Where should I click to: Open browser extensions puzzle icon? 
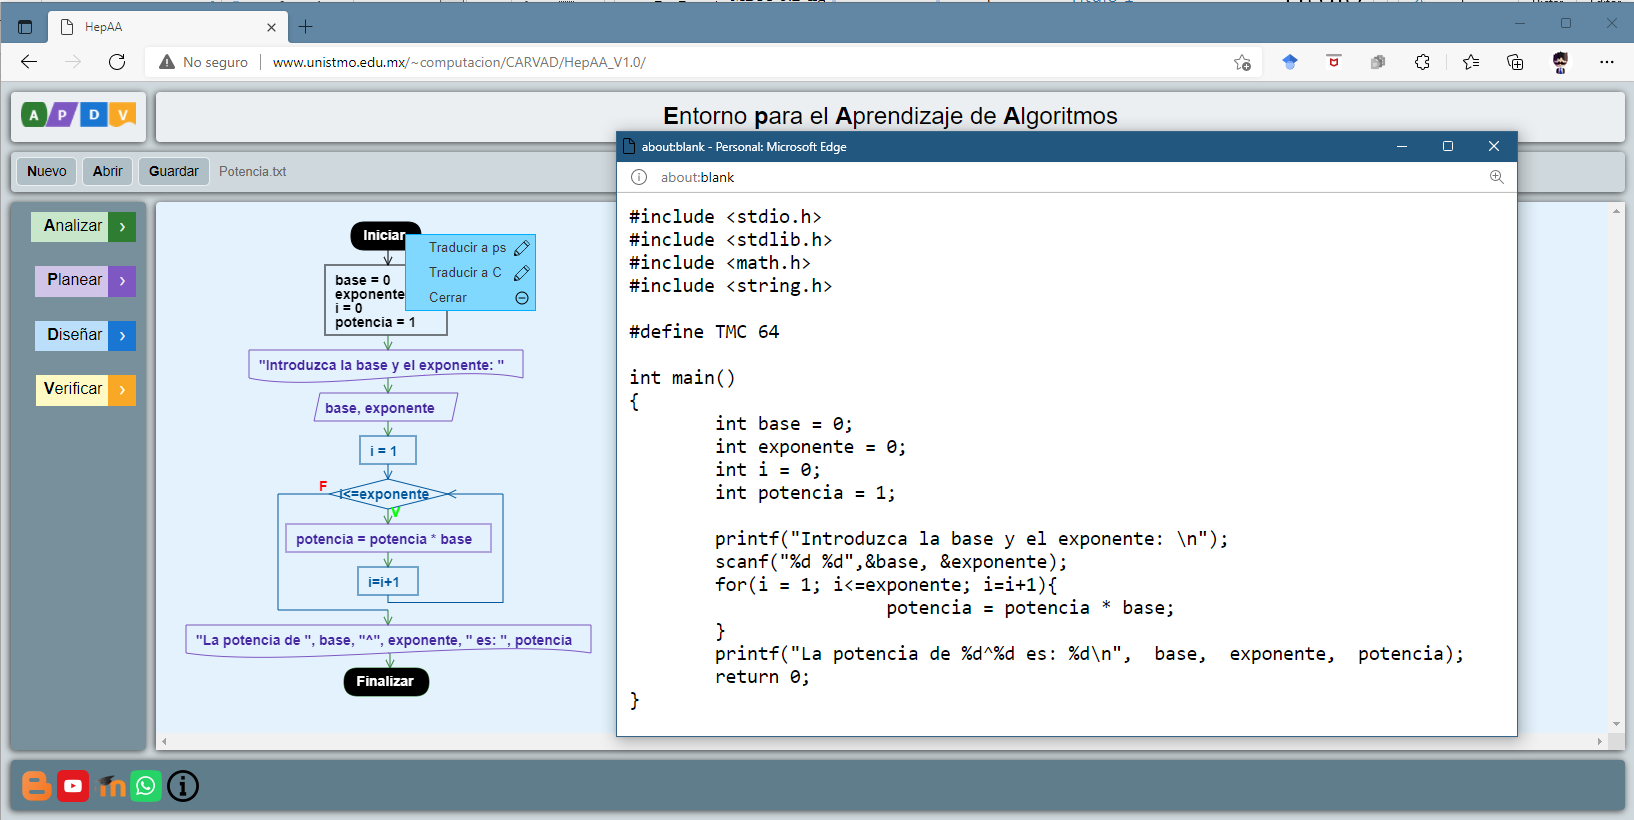click(1422, 62)
